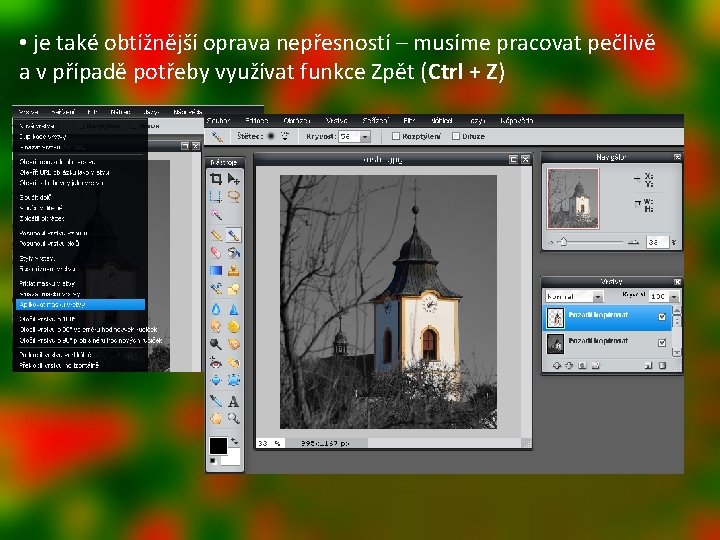The width and height of the screenshot is (720, 540).
Task: Click the Navigator zoom percentage field
Action: tap(656, 242)
